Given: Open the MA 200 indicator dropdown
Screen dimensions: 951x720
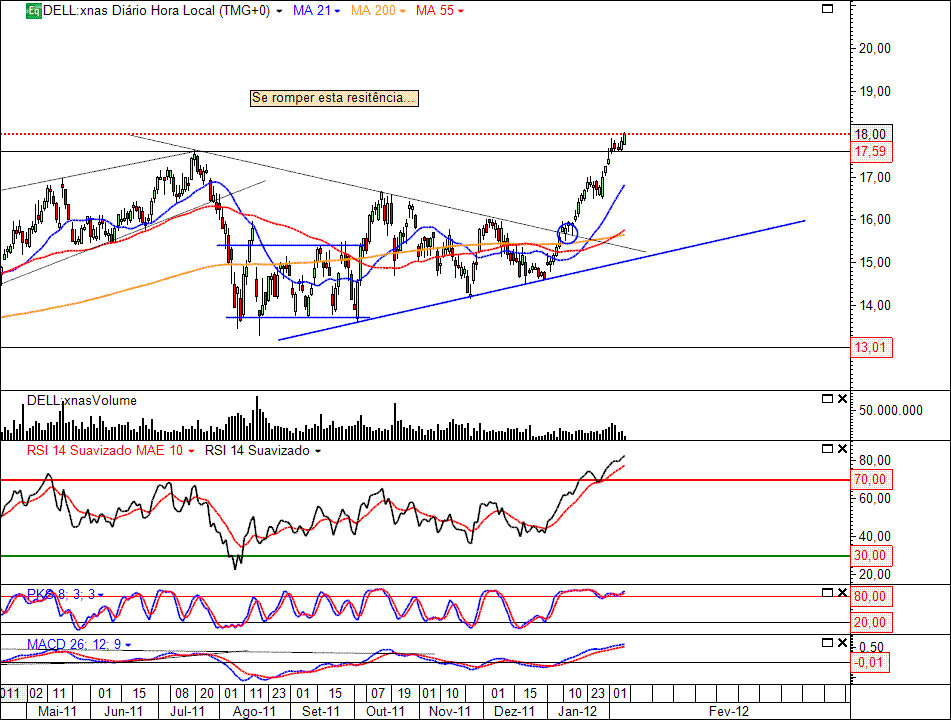Looking at the screenshot, I should point(402,12).
